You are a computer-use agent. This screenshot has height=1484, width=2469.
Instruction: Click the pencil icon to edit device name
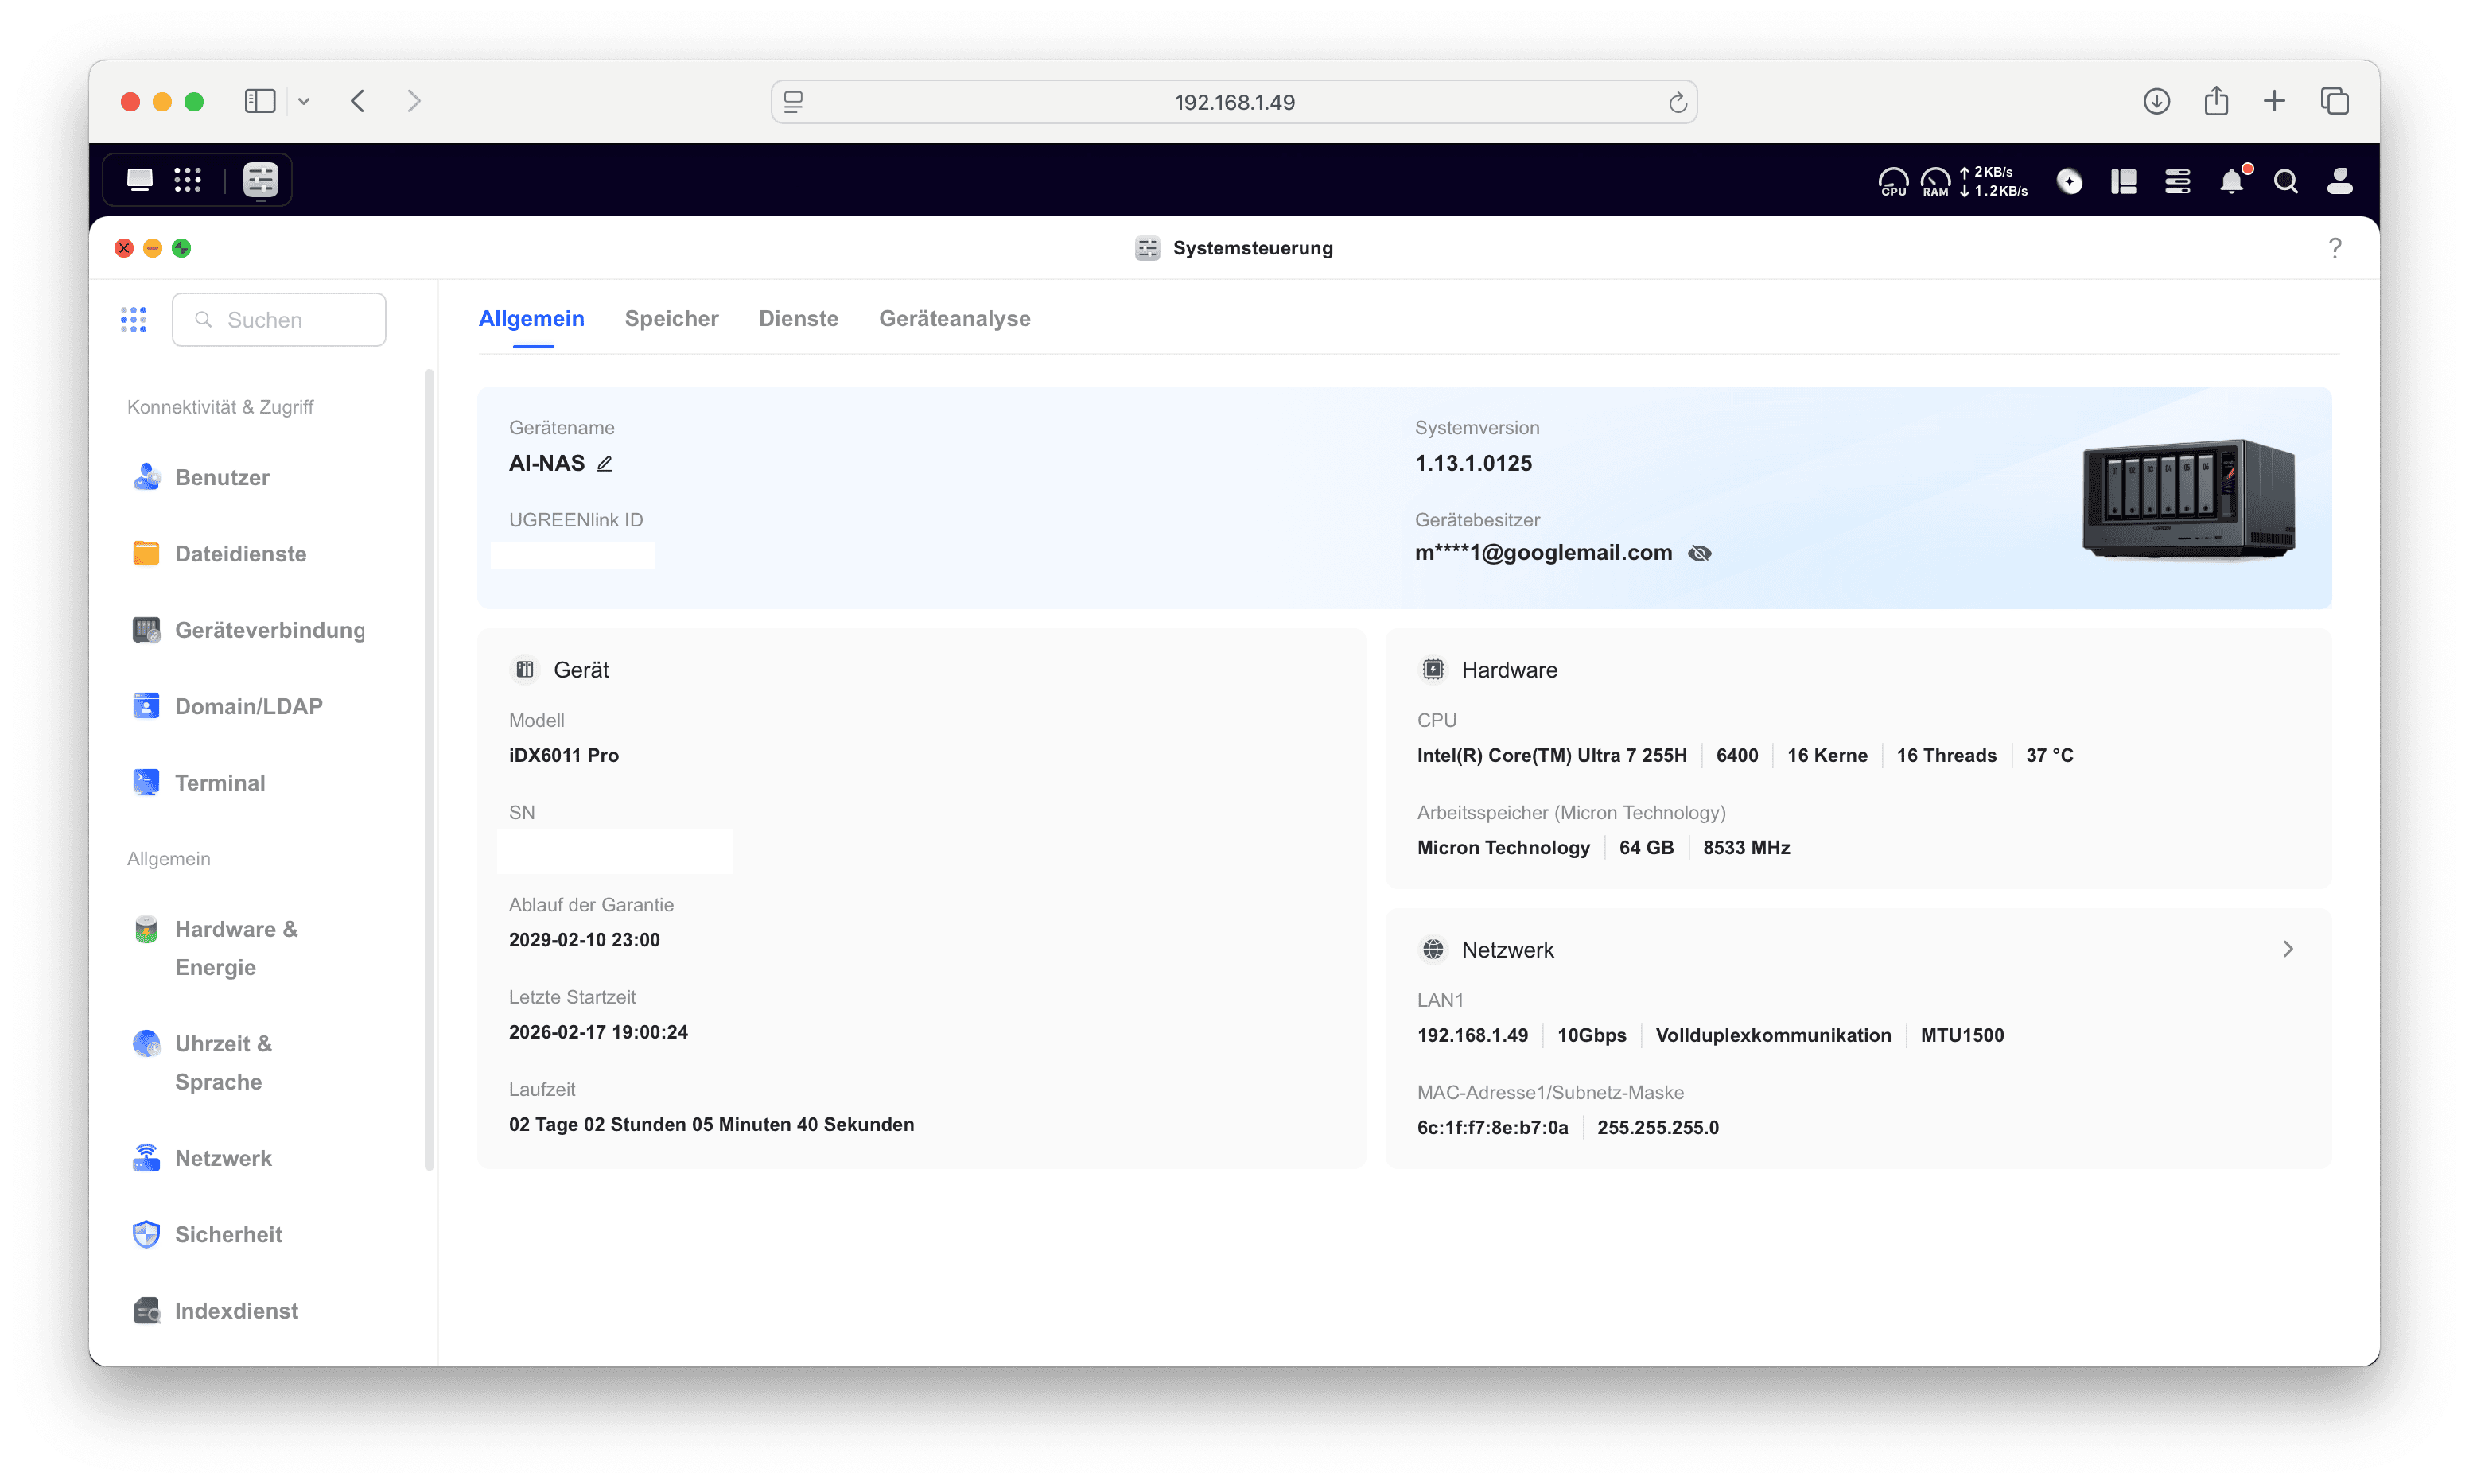click(x=604, y=464)
